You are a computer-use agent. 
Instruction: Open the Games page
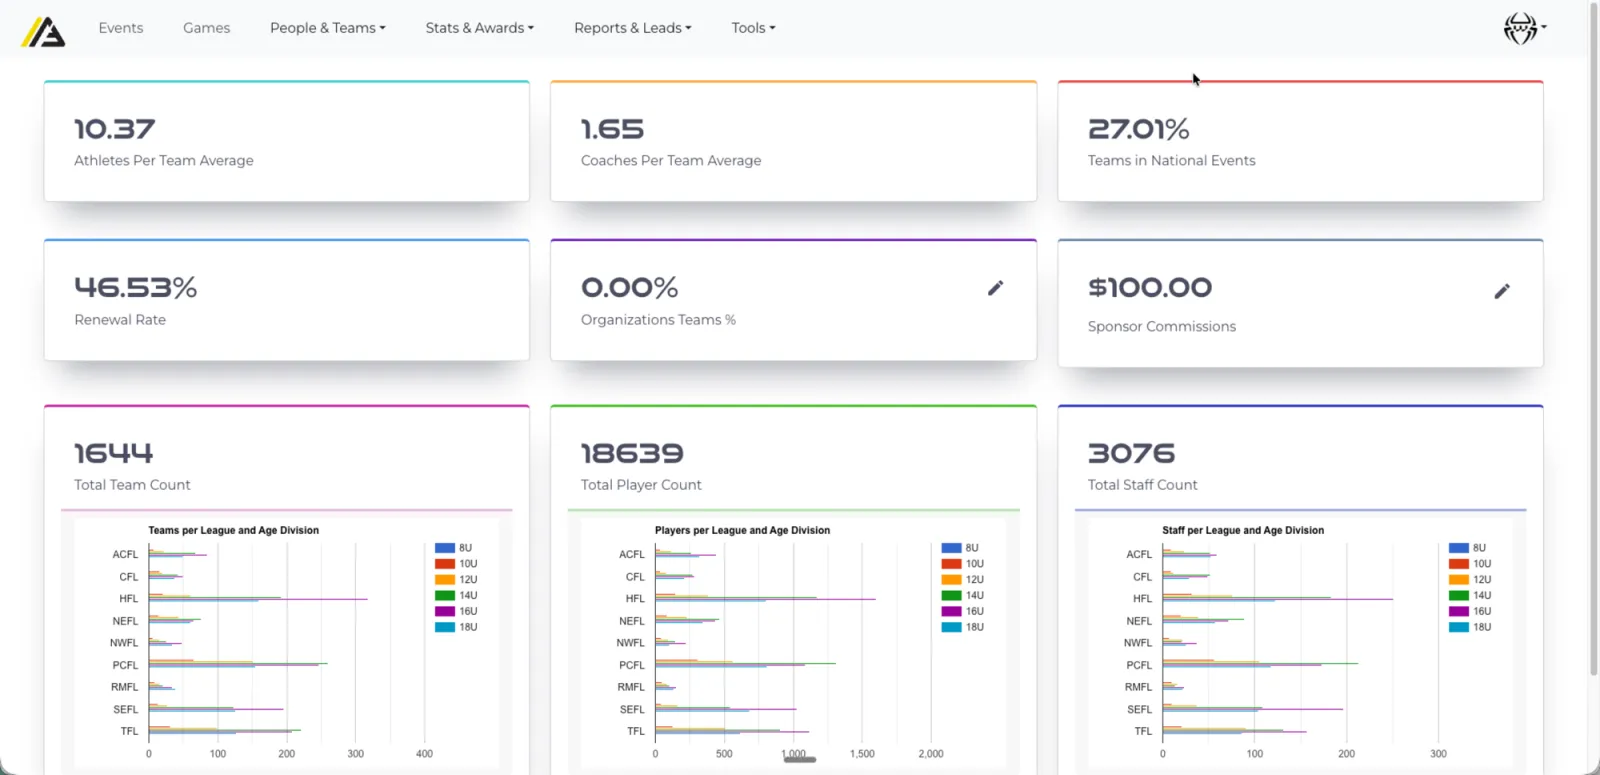(207, 28)
